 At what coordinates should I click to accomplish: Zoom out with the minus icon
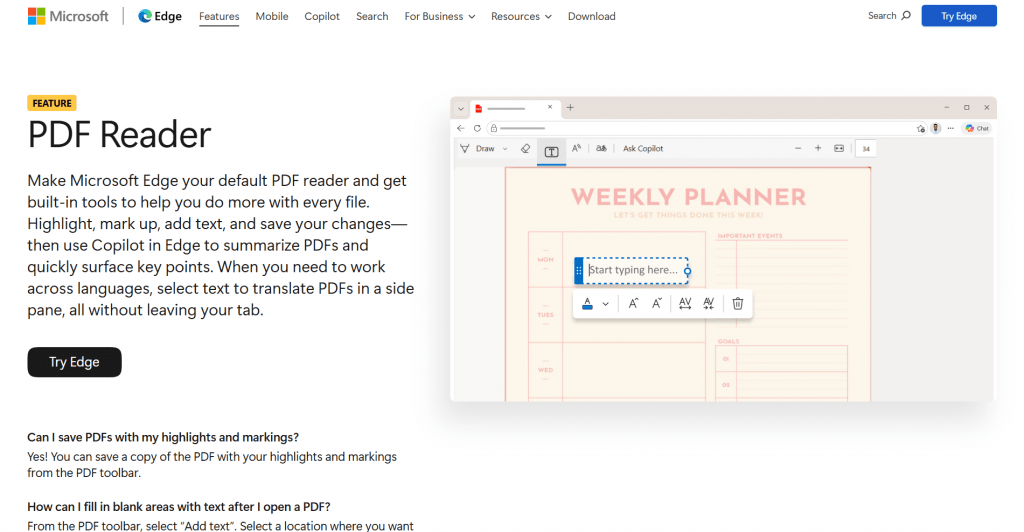point(797,148)
